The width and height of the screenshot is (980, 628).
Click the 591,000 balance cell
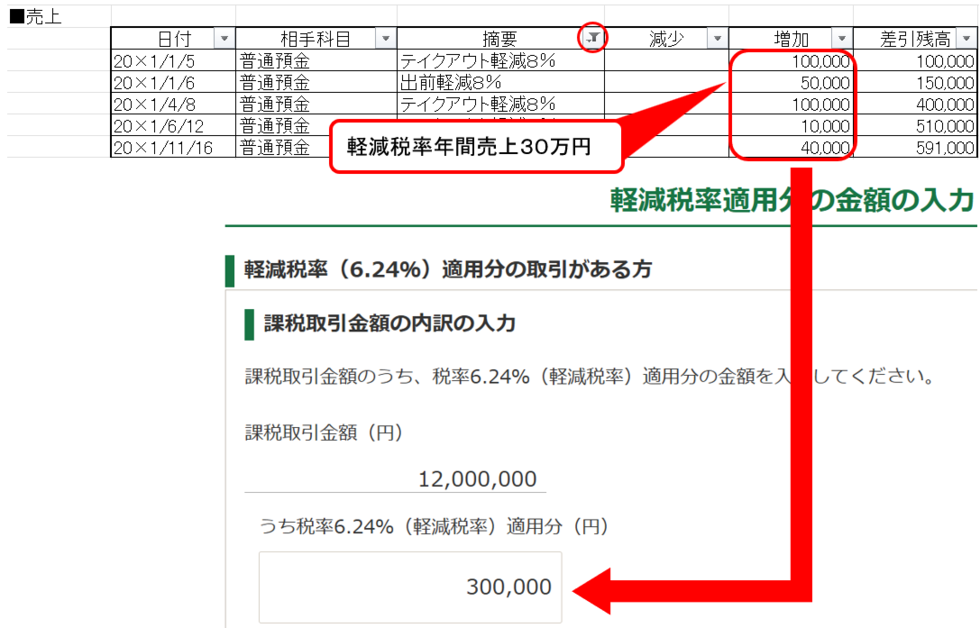pos(914,148)
